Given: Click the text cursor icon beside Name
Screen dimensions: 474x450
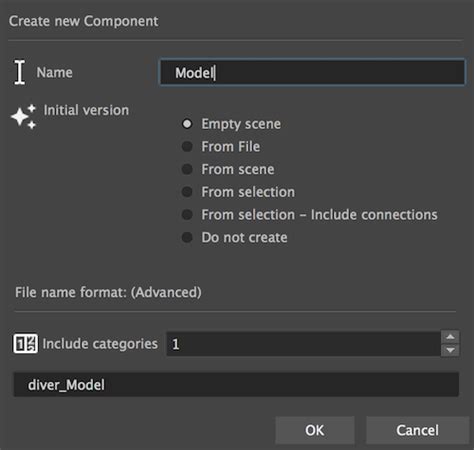Looking at the screenshot, I should [x=20, y=72].
